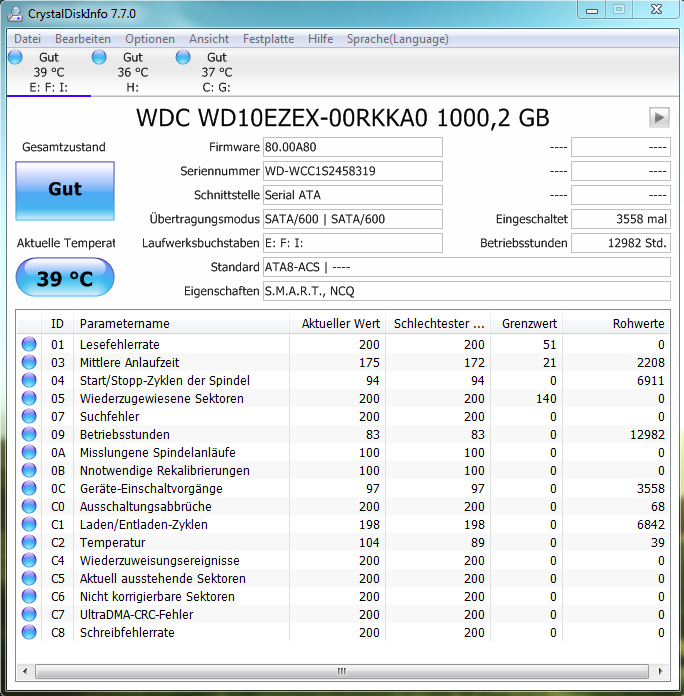
Task: Click status icon for Nnotwendige Rekalibrierungen
Action: [29, 470]
